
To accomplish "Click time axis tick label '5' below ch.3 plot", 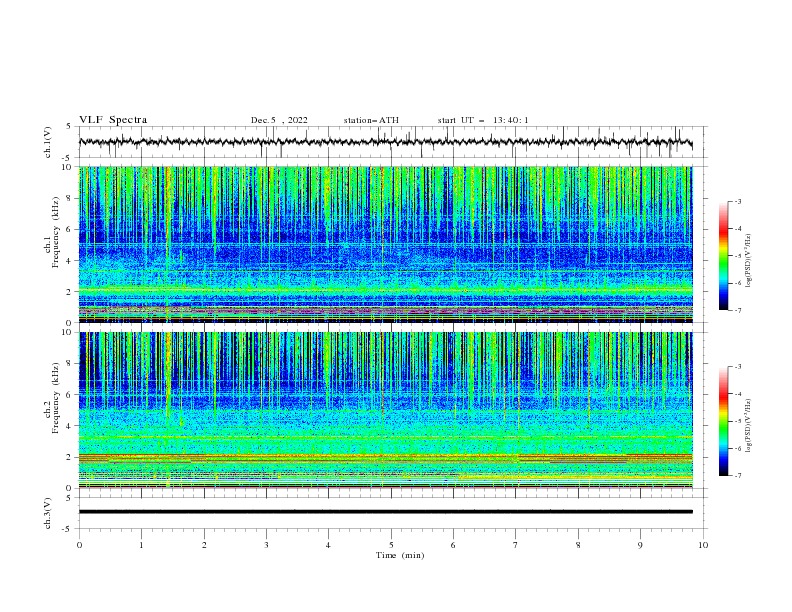I will pyautogui.click(x=391, y=545).
